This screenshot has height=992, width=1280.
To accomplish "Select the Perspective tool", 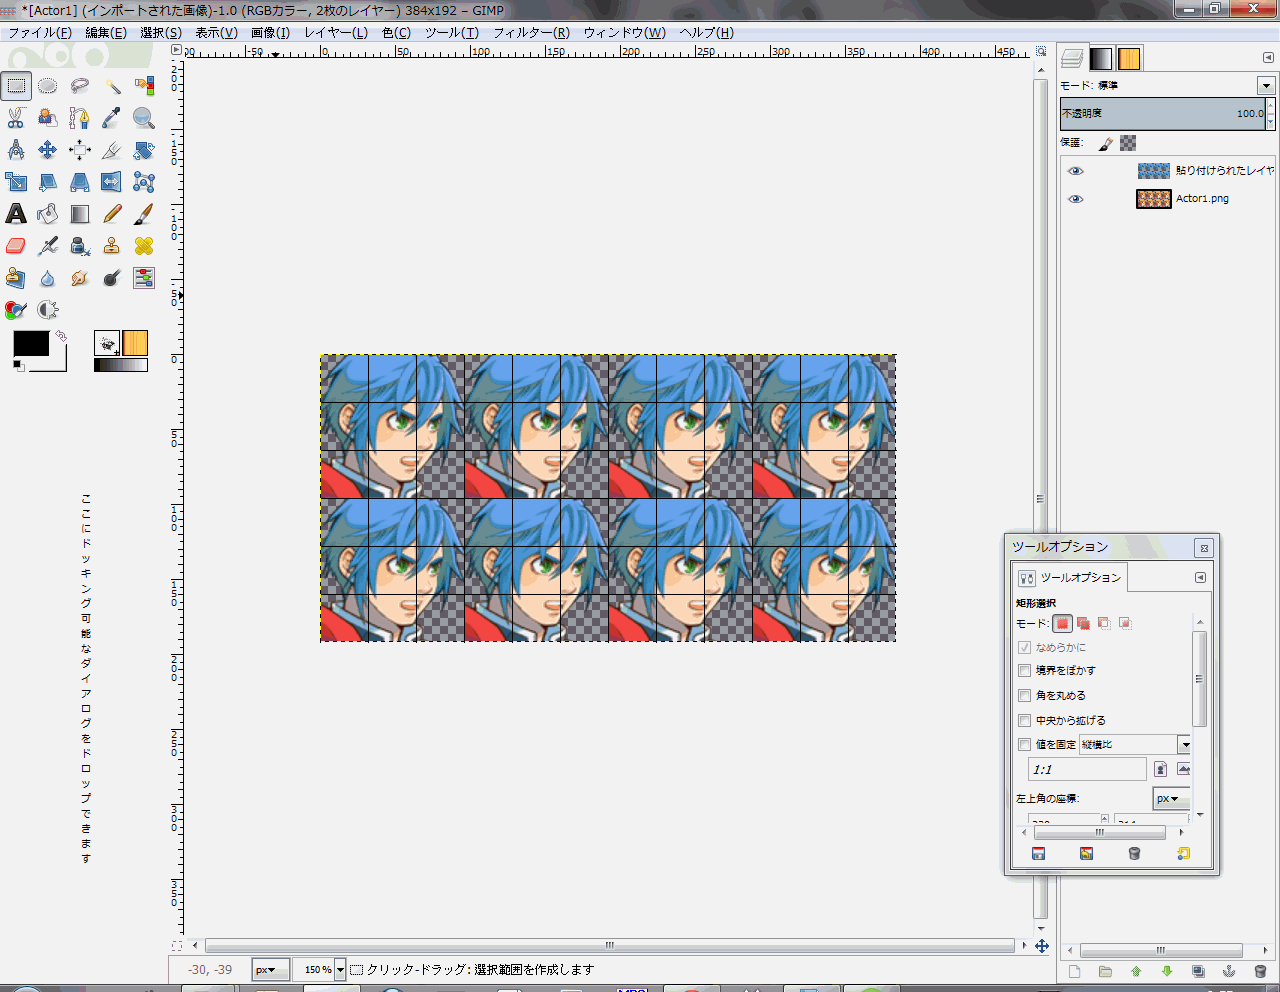I will click(x=80, y=182).
